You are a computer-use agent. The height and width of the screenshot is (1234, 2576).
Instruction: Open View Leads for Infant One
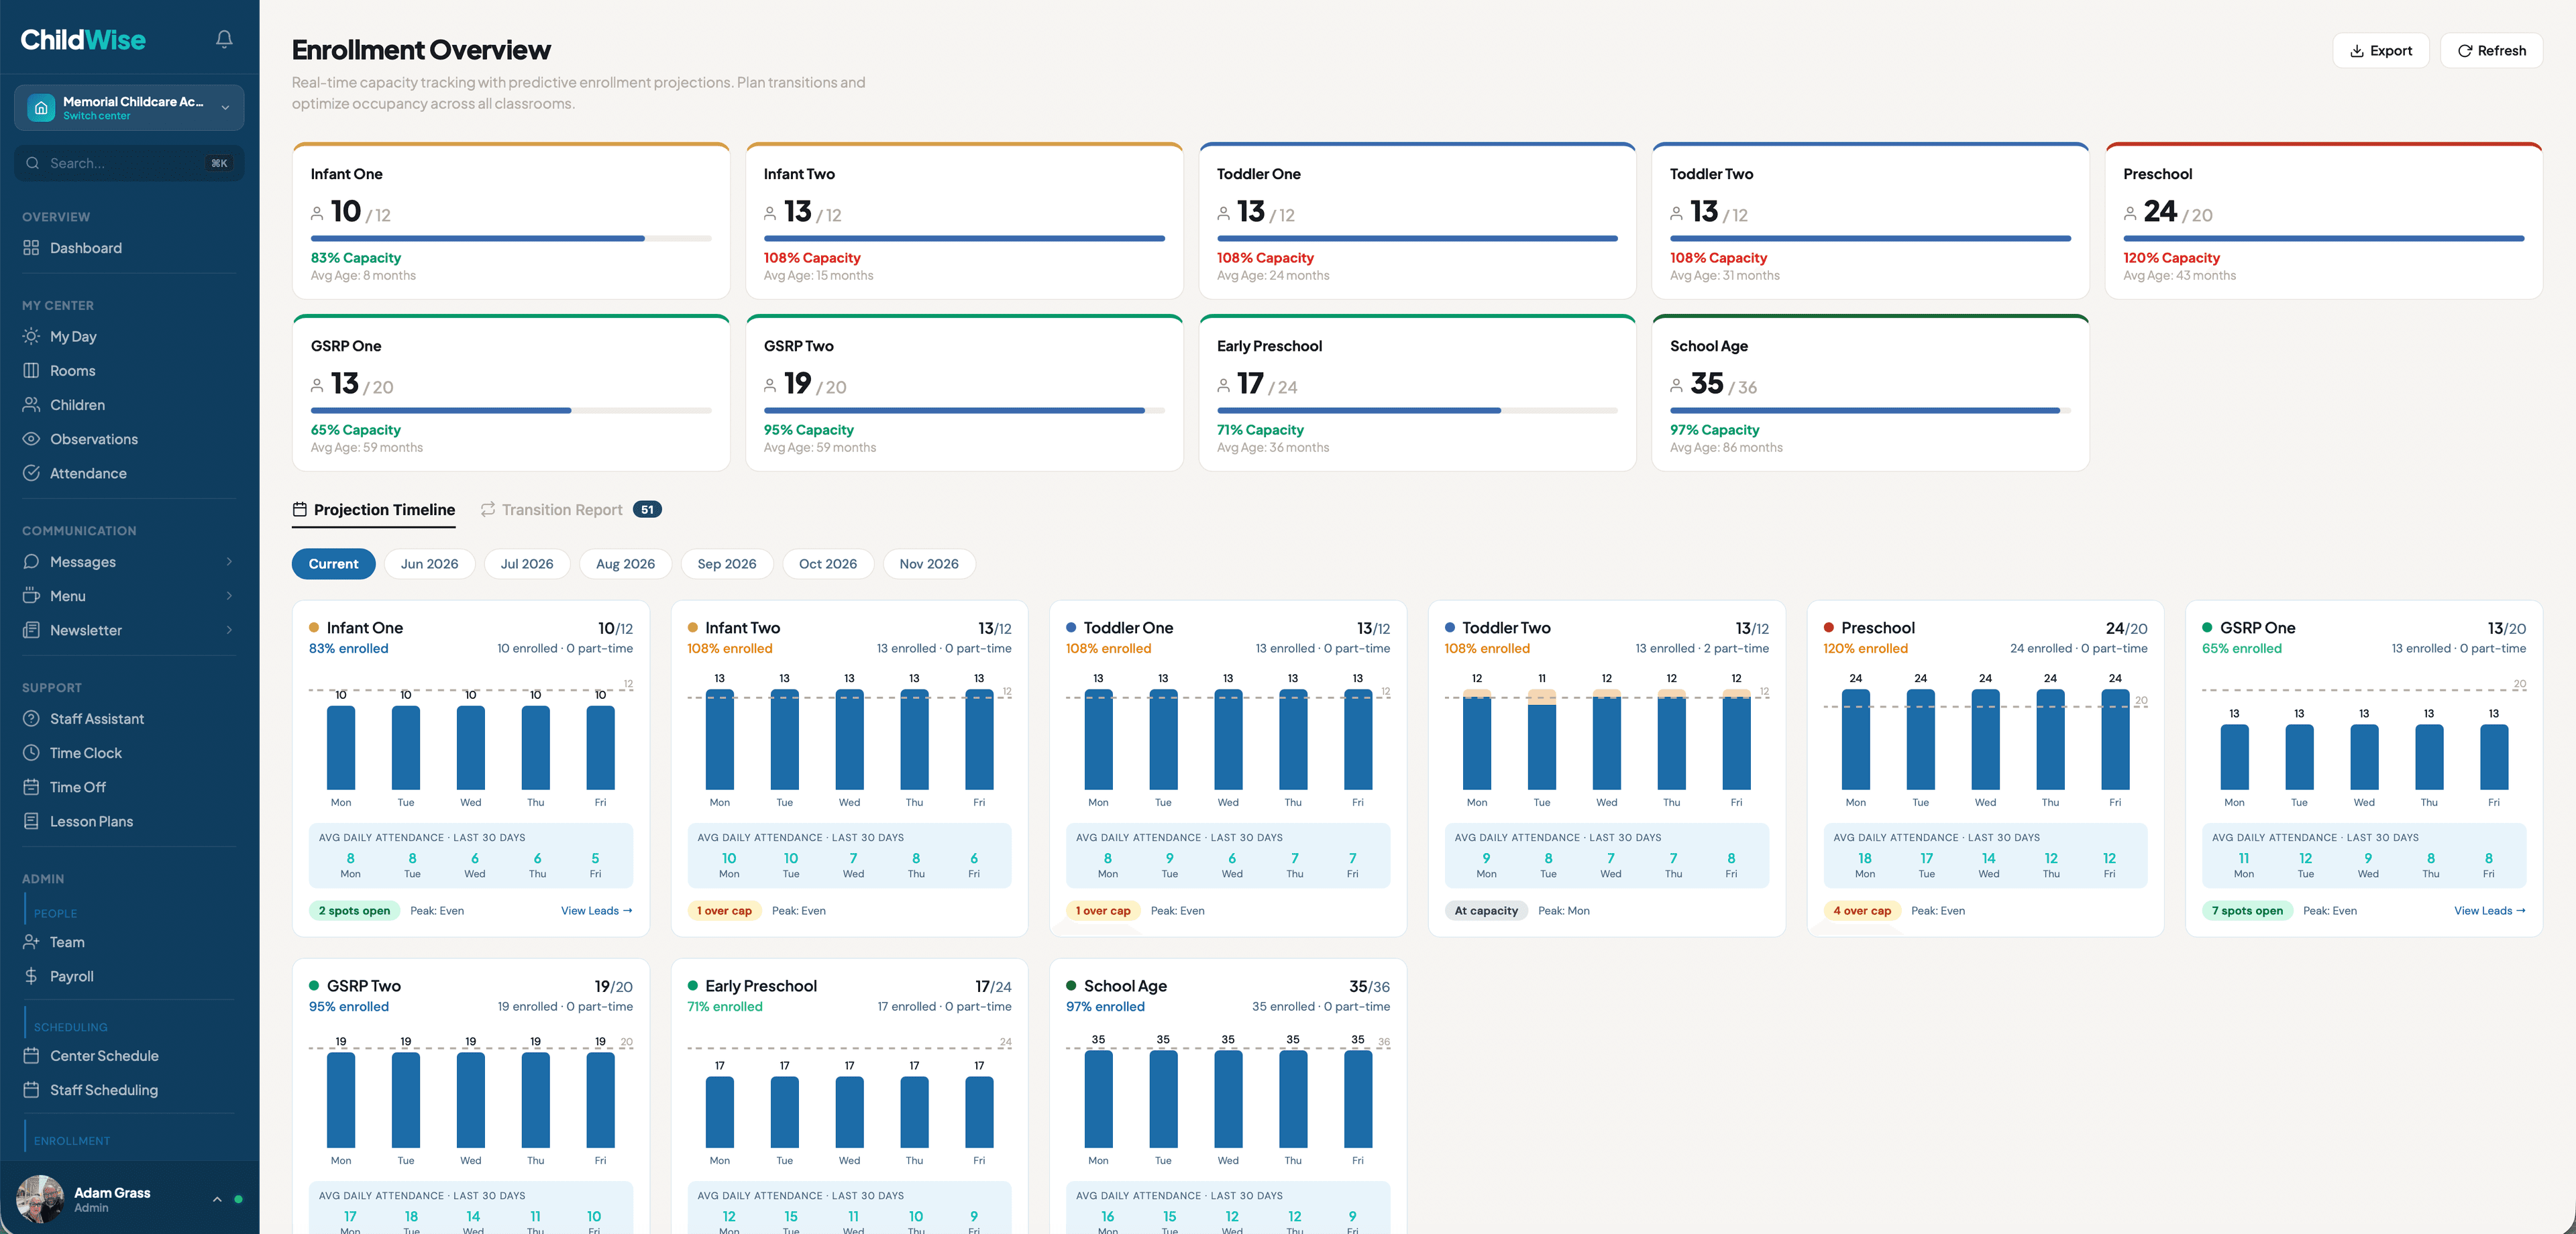tap(597, 911)
